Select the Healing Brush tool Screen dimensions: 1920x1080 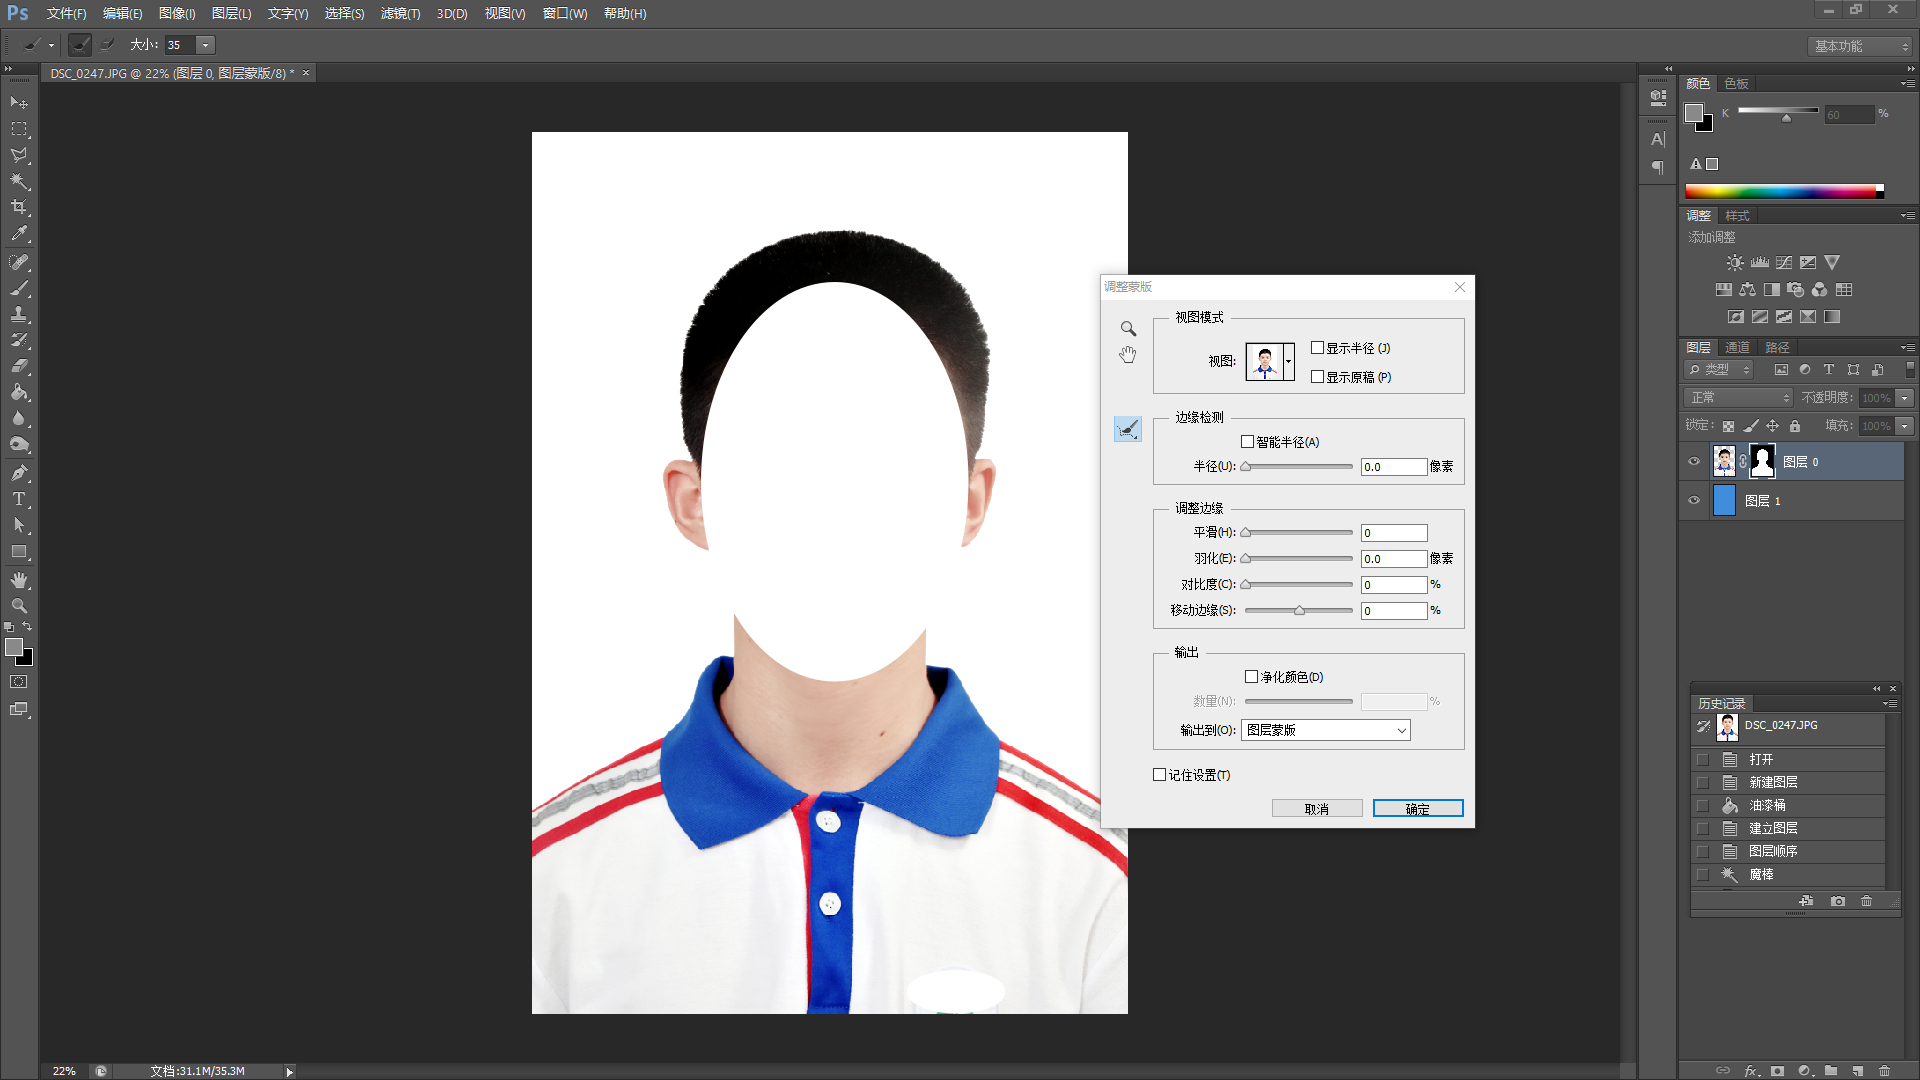coord(19,262)
